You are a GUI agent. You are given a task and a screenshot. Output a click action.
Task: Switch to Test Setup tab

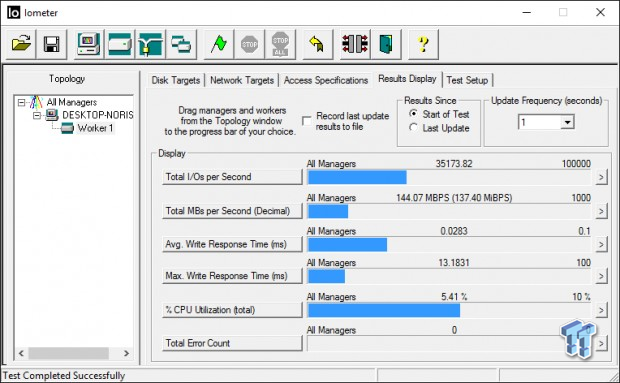(x=467, y=80)
